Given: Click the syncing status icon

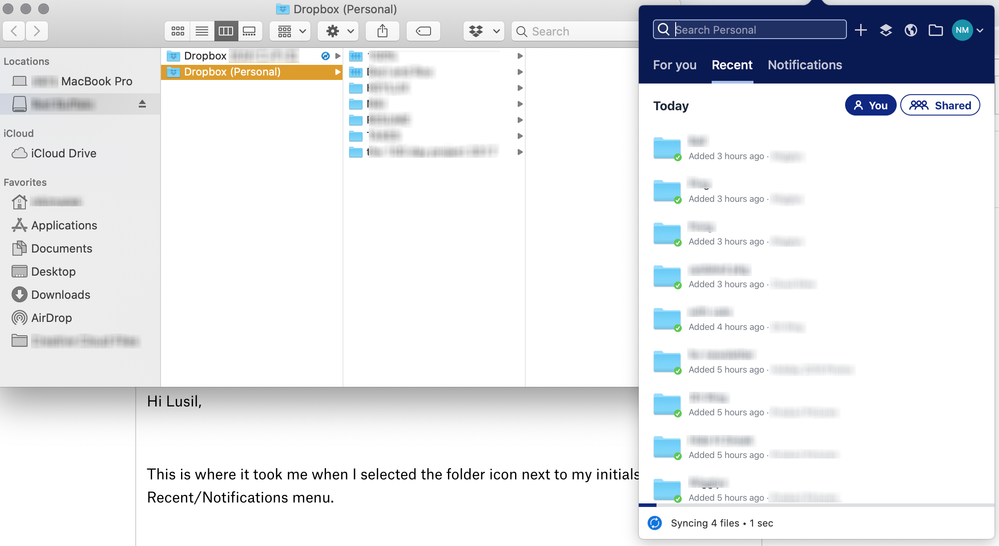Looking at the screenshot, I should coord(654,523).
